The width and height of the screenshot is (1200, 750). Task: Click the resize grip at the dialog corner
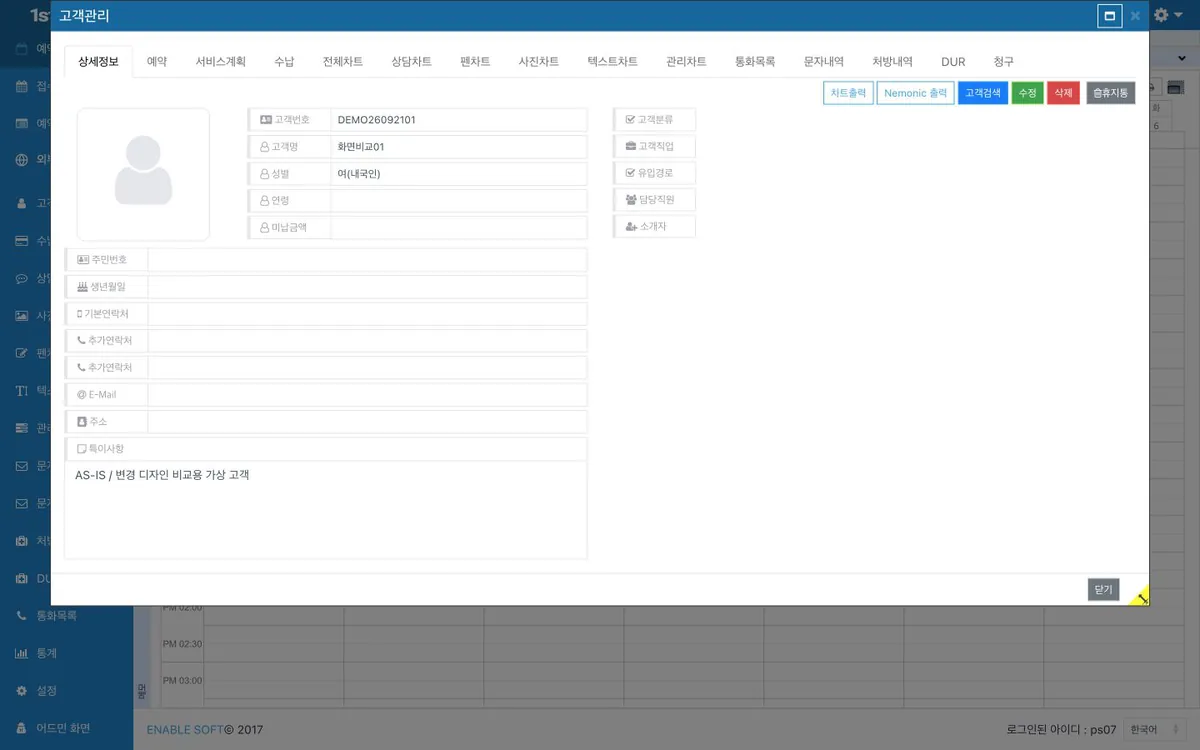tap(1139, 596)
